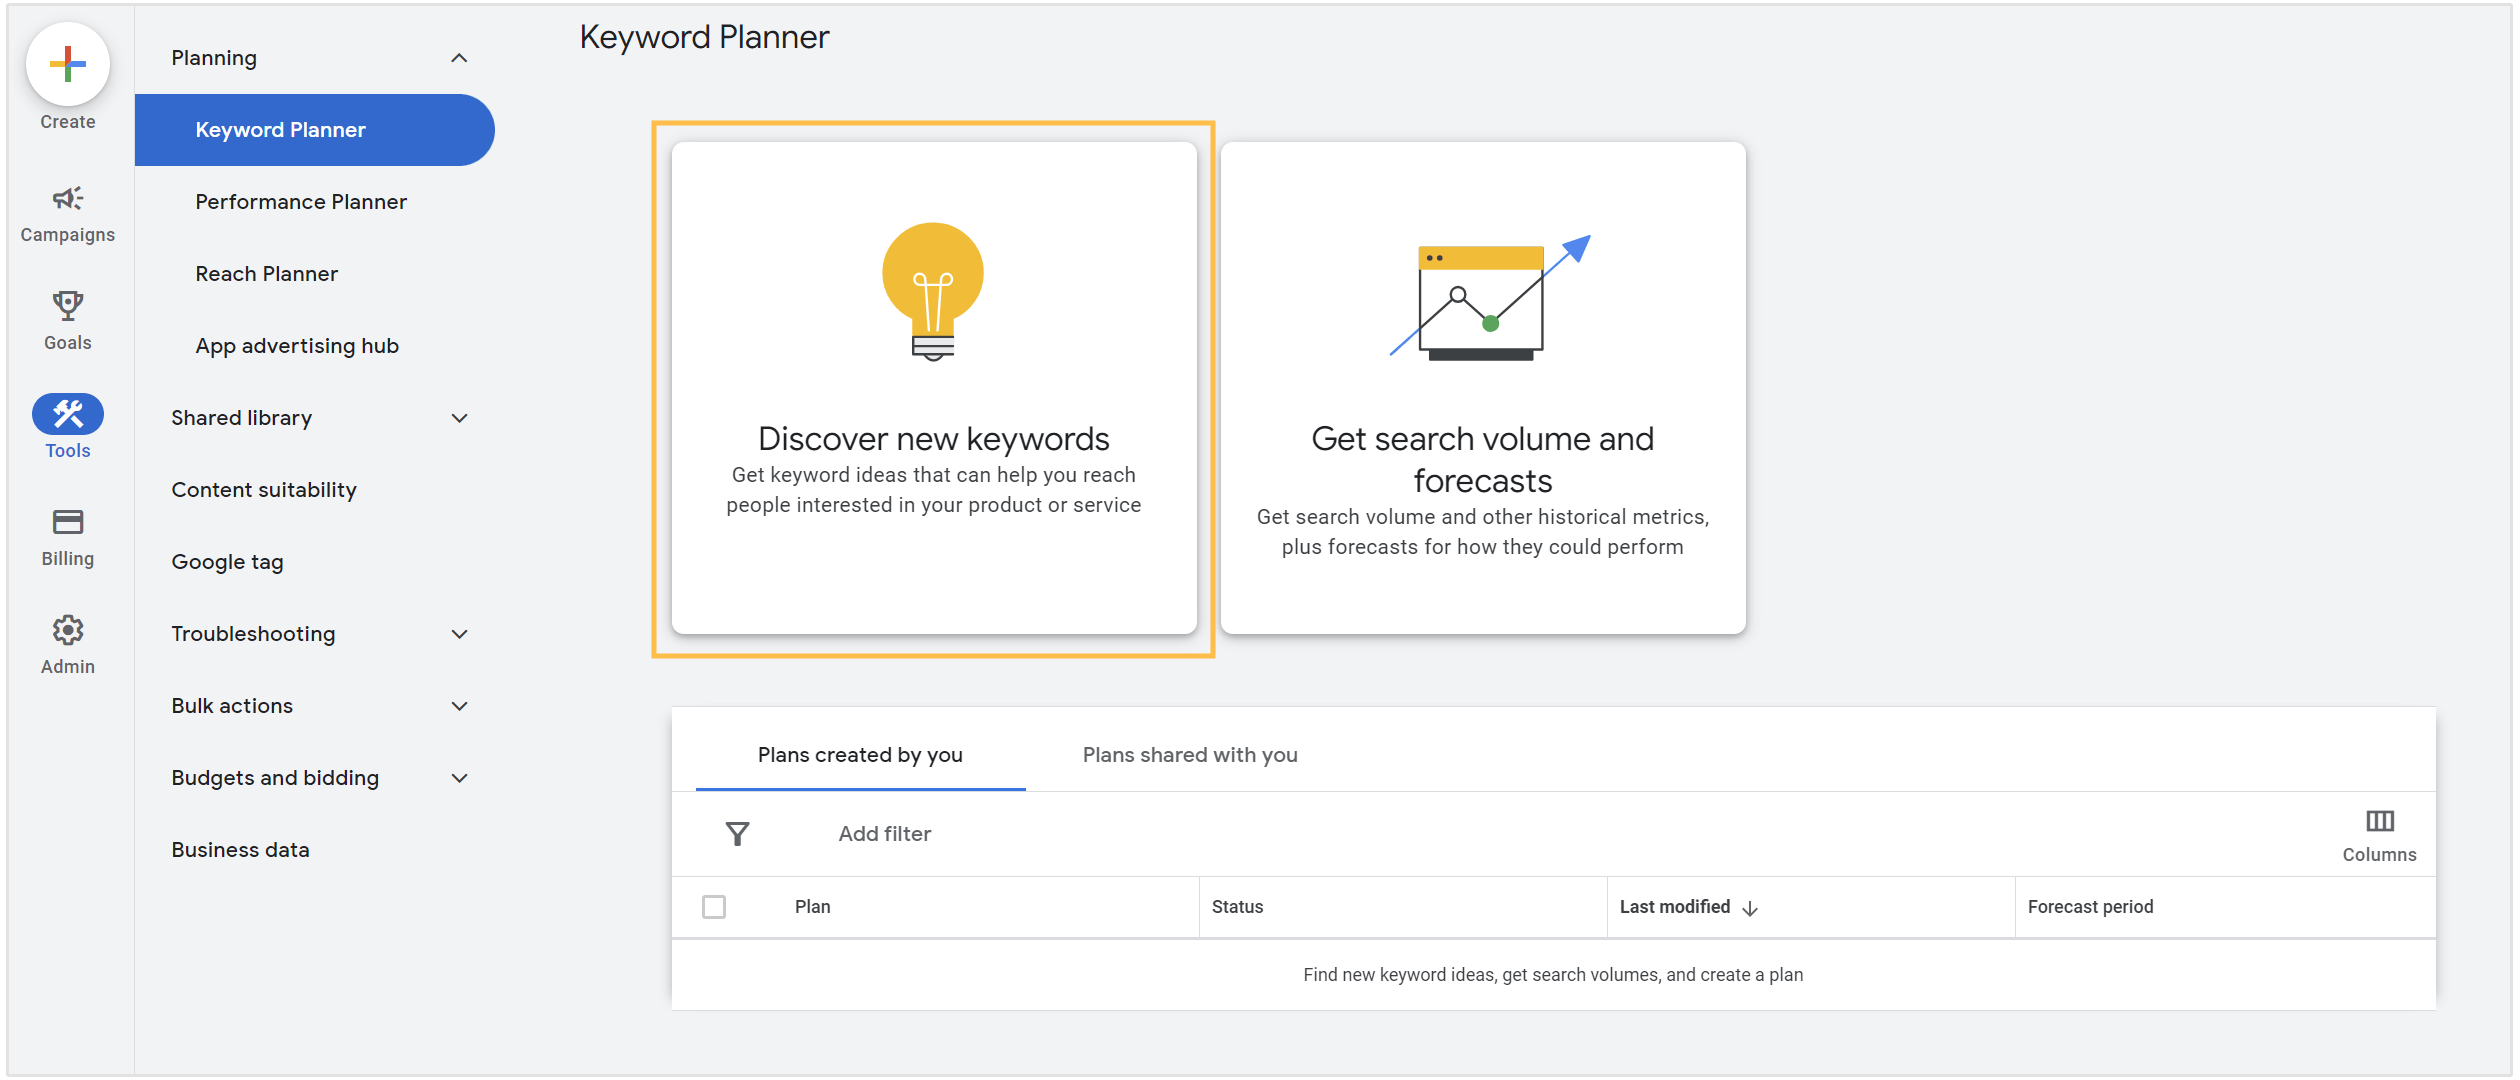Click the Add filter funnel icon
This screenshot has height=1080, width=2520.
pos(738,832)
